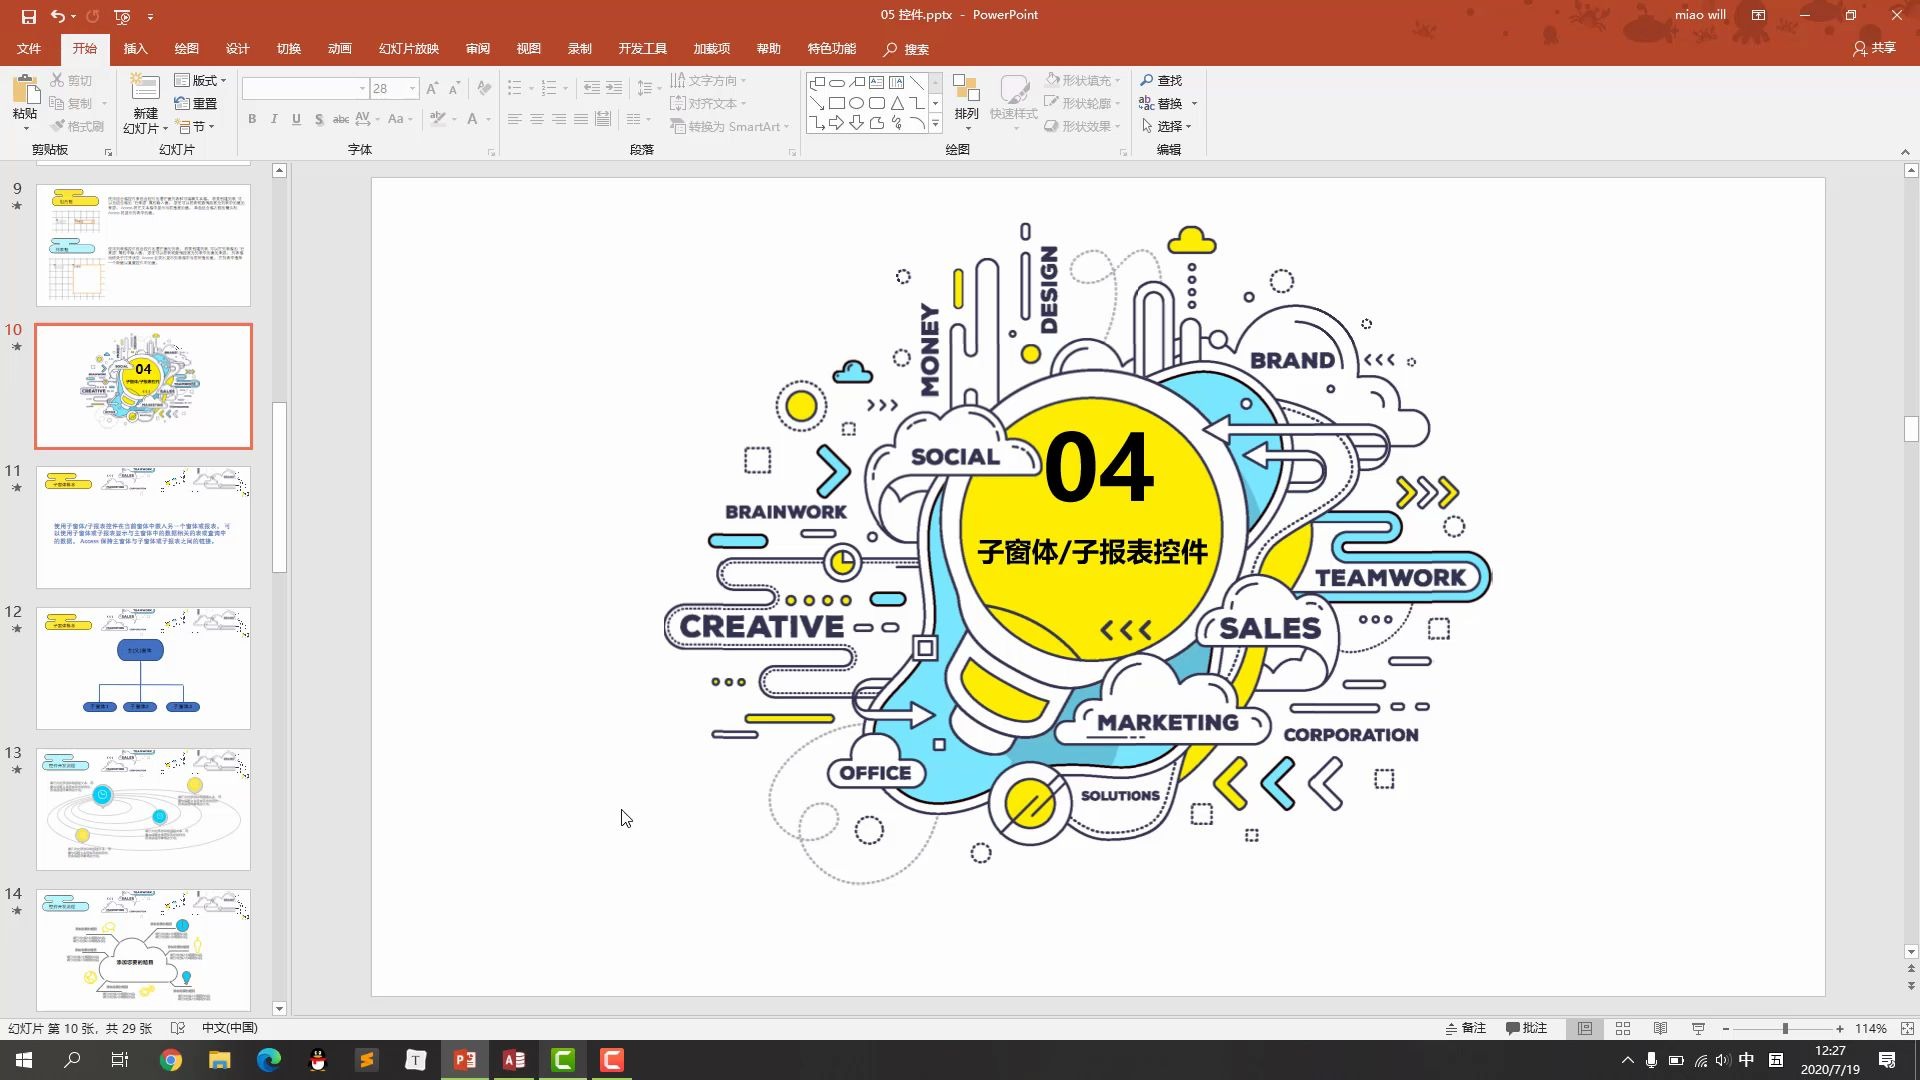The height and width of the screenshot is (1080, 1920).
Task: Click the slide panel scroll down arrow
Action: click(x=279, y=1008)
